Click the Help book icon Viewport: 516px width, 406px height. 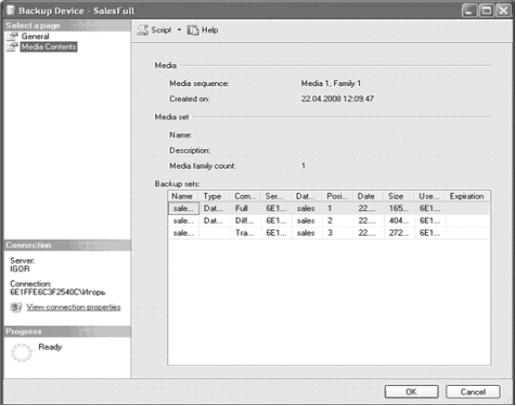coord(193,30)
